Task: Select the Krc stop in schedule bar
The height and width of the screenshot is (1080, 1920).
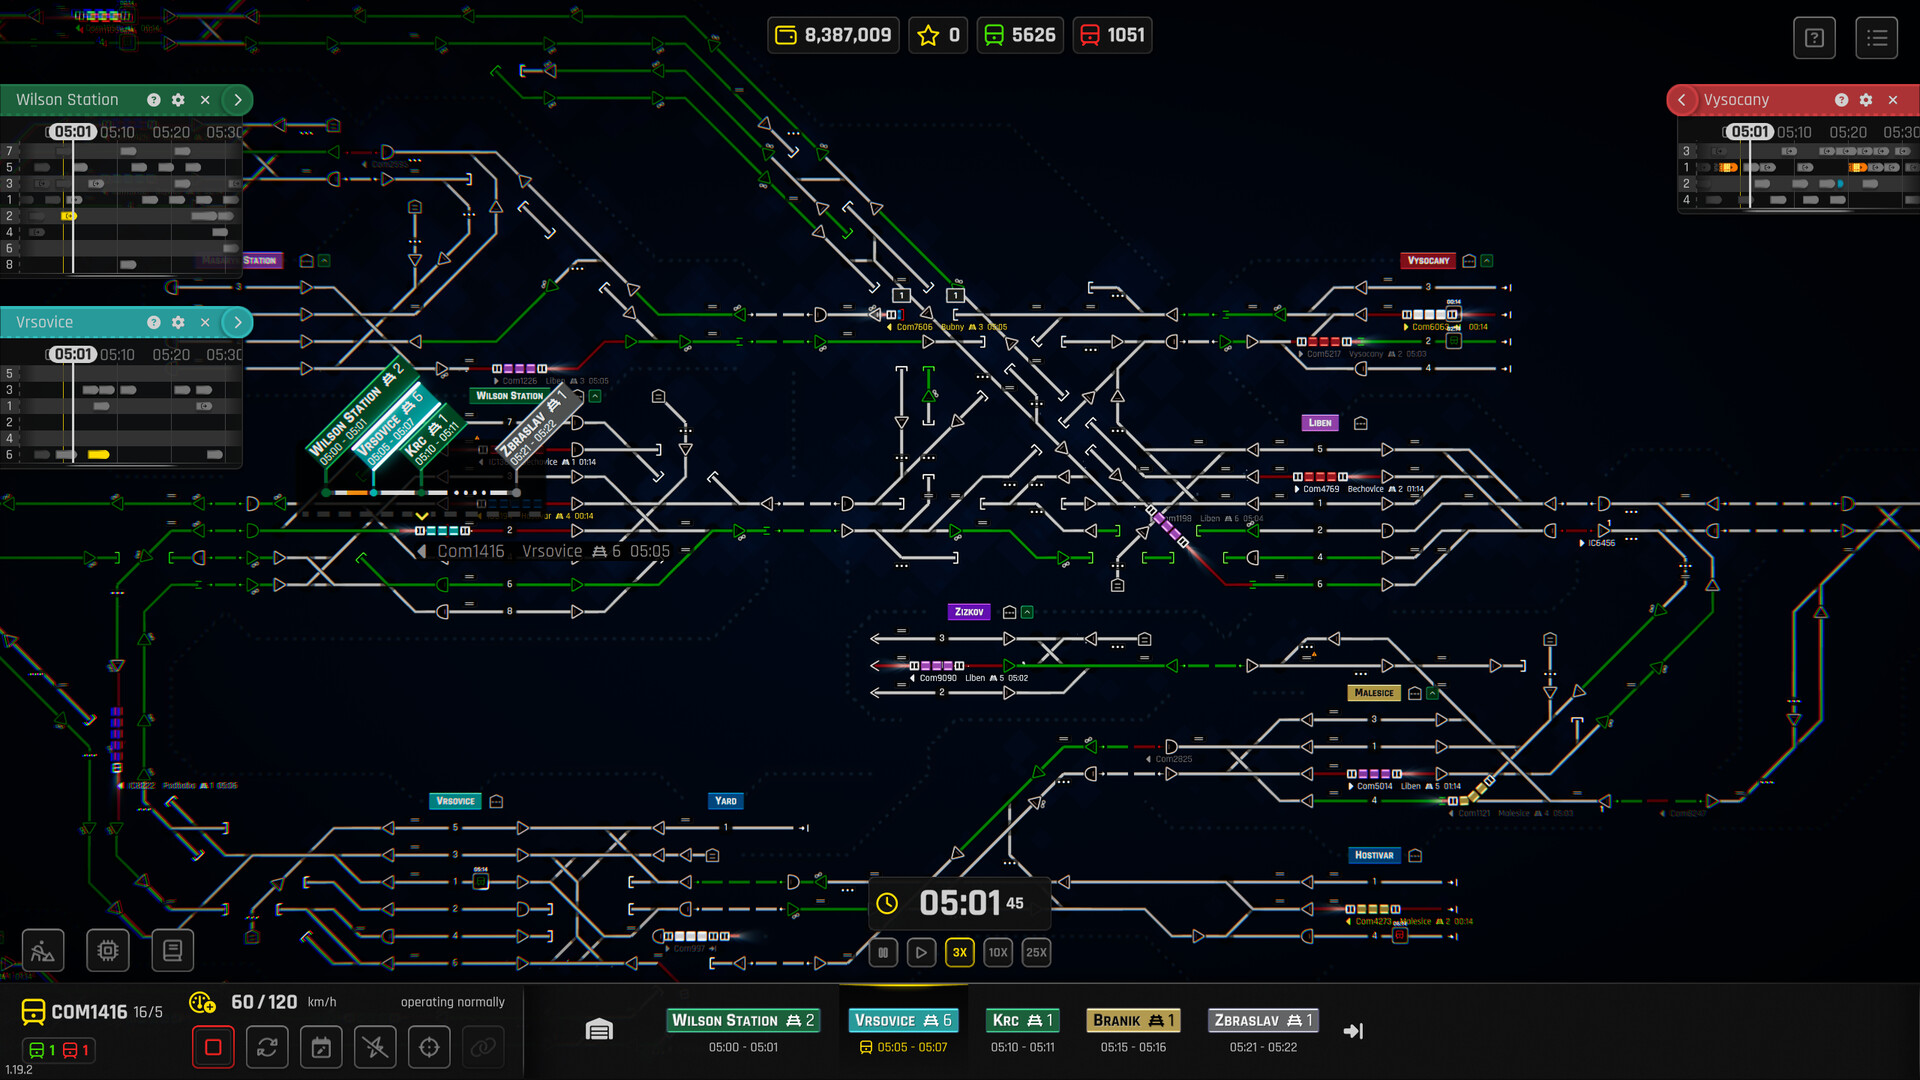Action: pos(1022,1020)
